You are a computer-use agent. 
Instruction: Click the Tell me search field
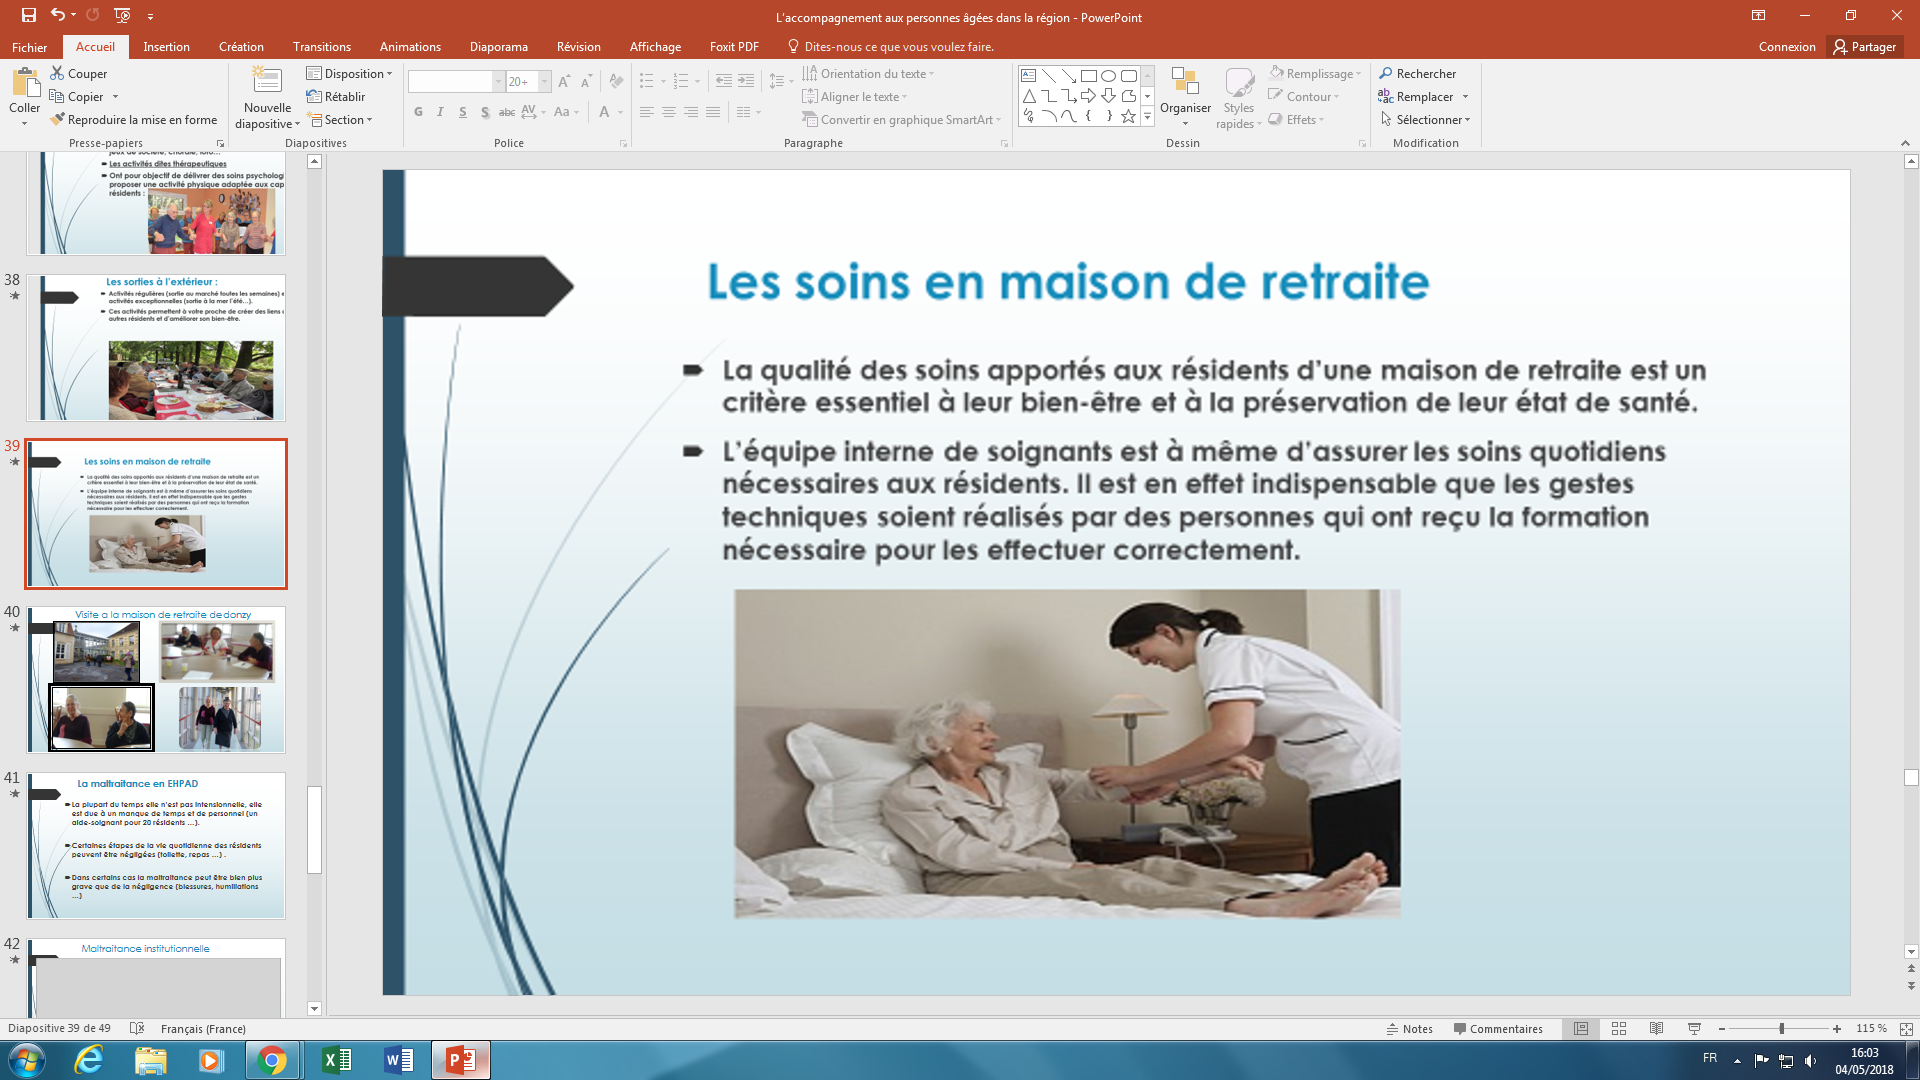coord(890,47)
